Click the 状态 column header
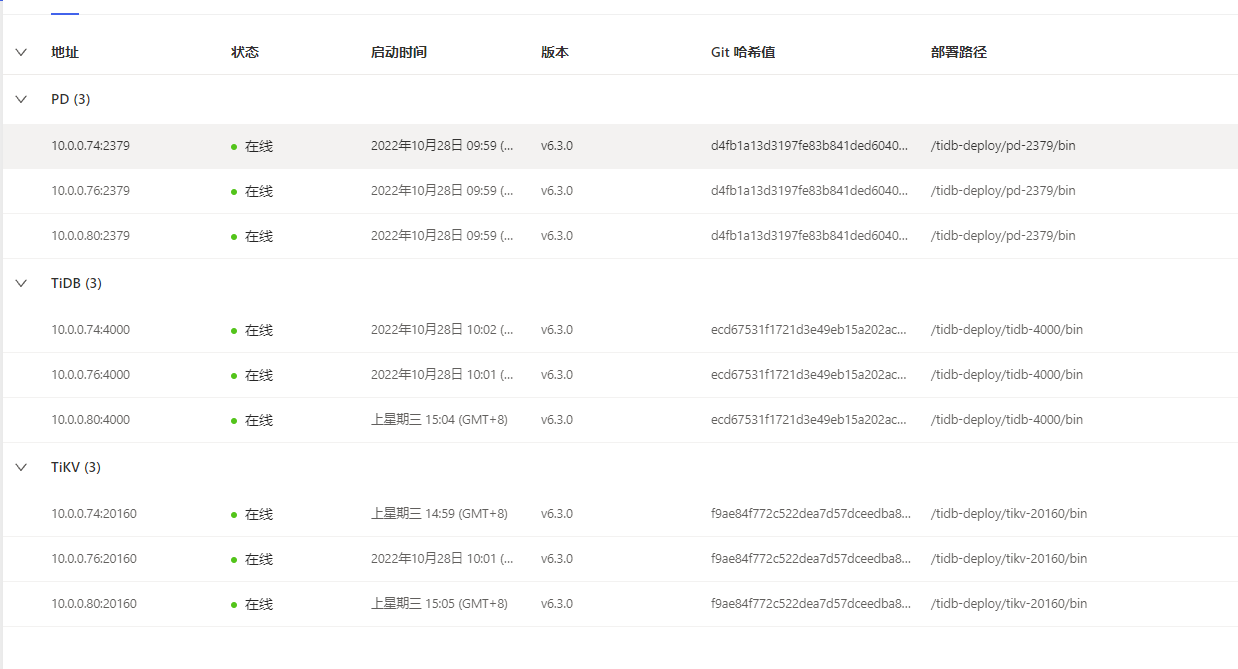 coord(245,52)
